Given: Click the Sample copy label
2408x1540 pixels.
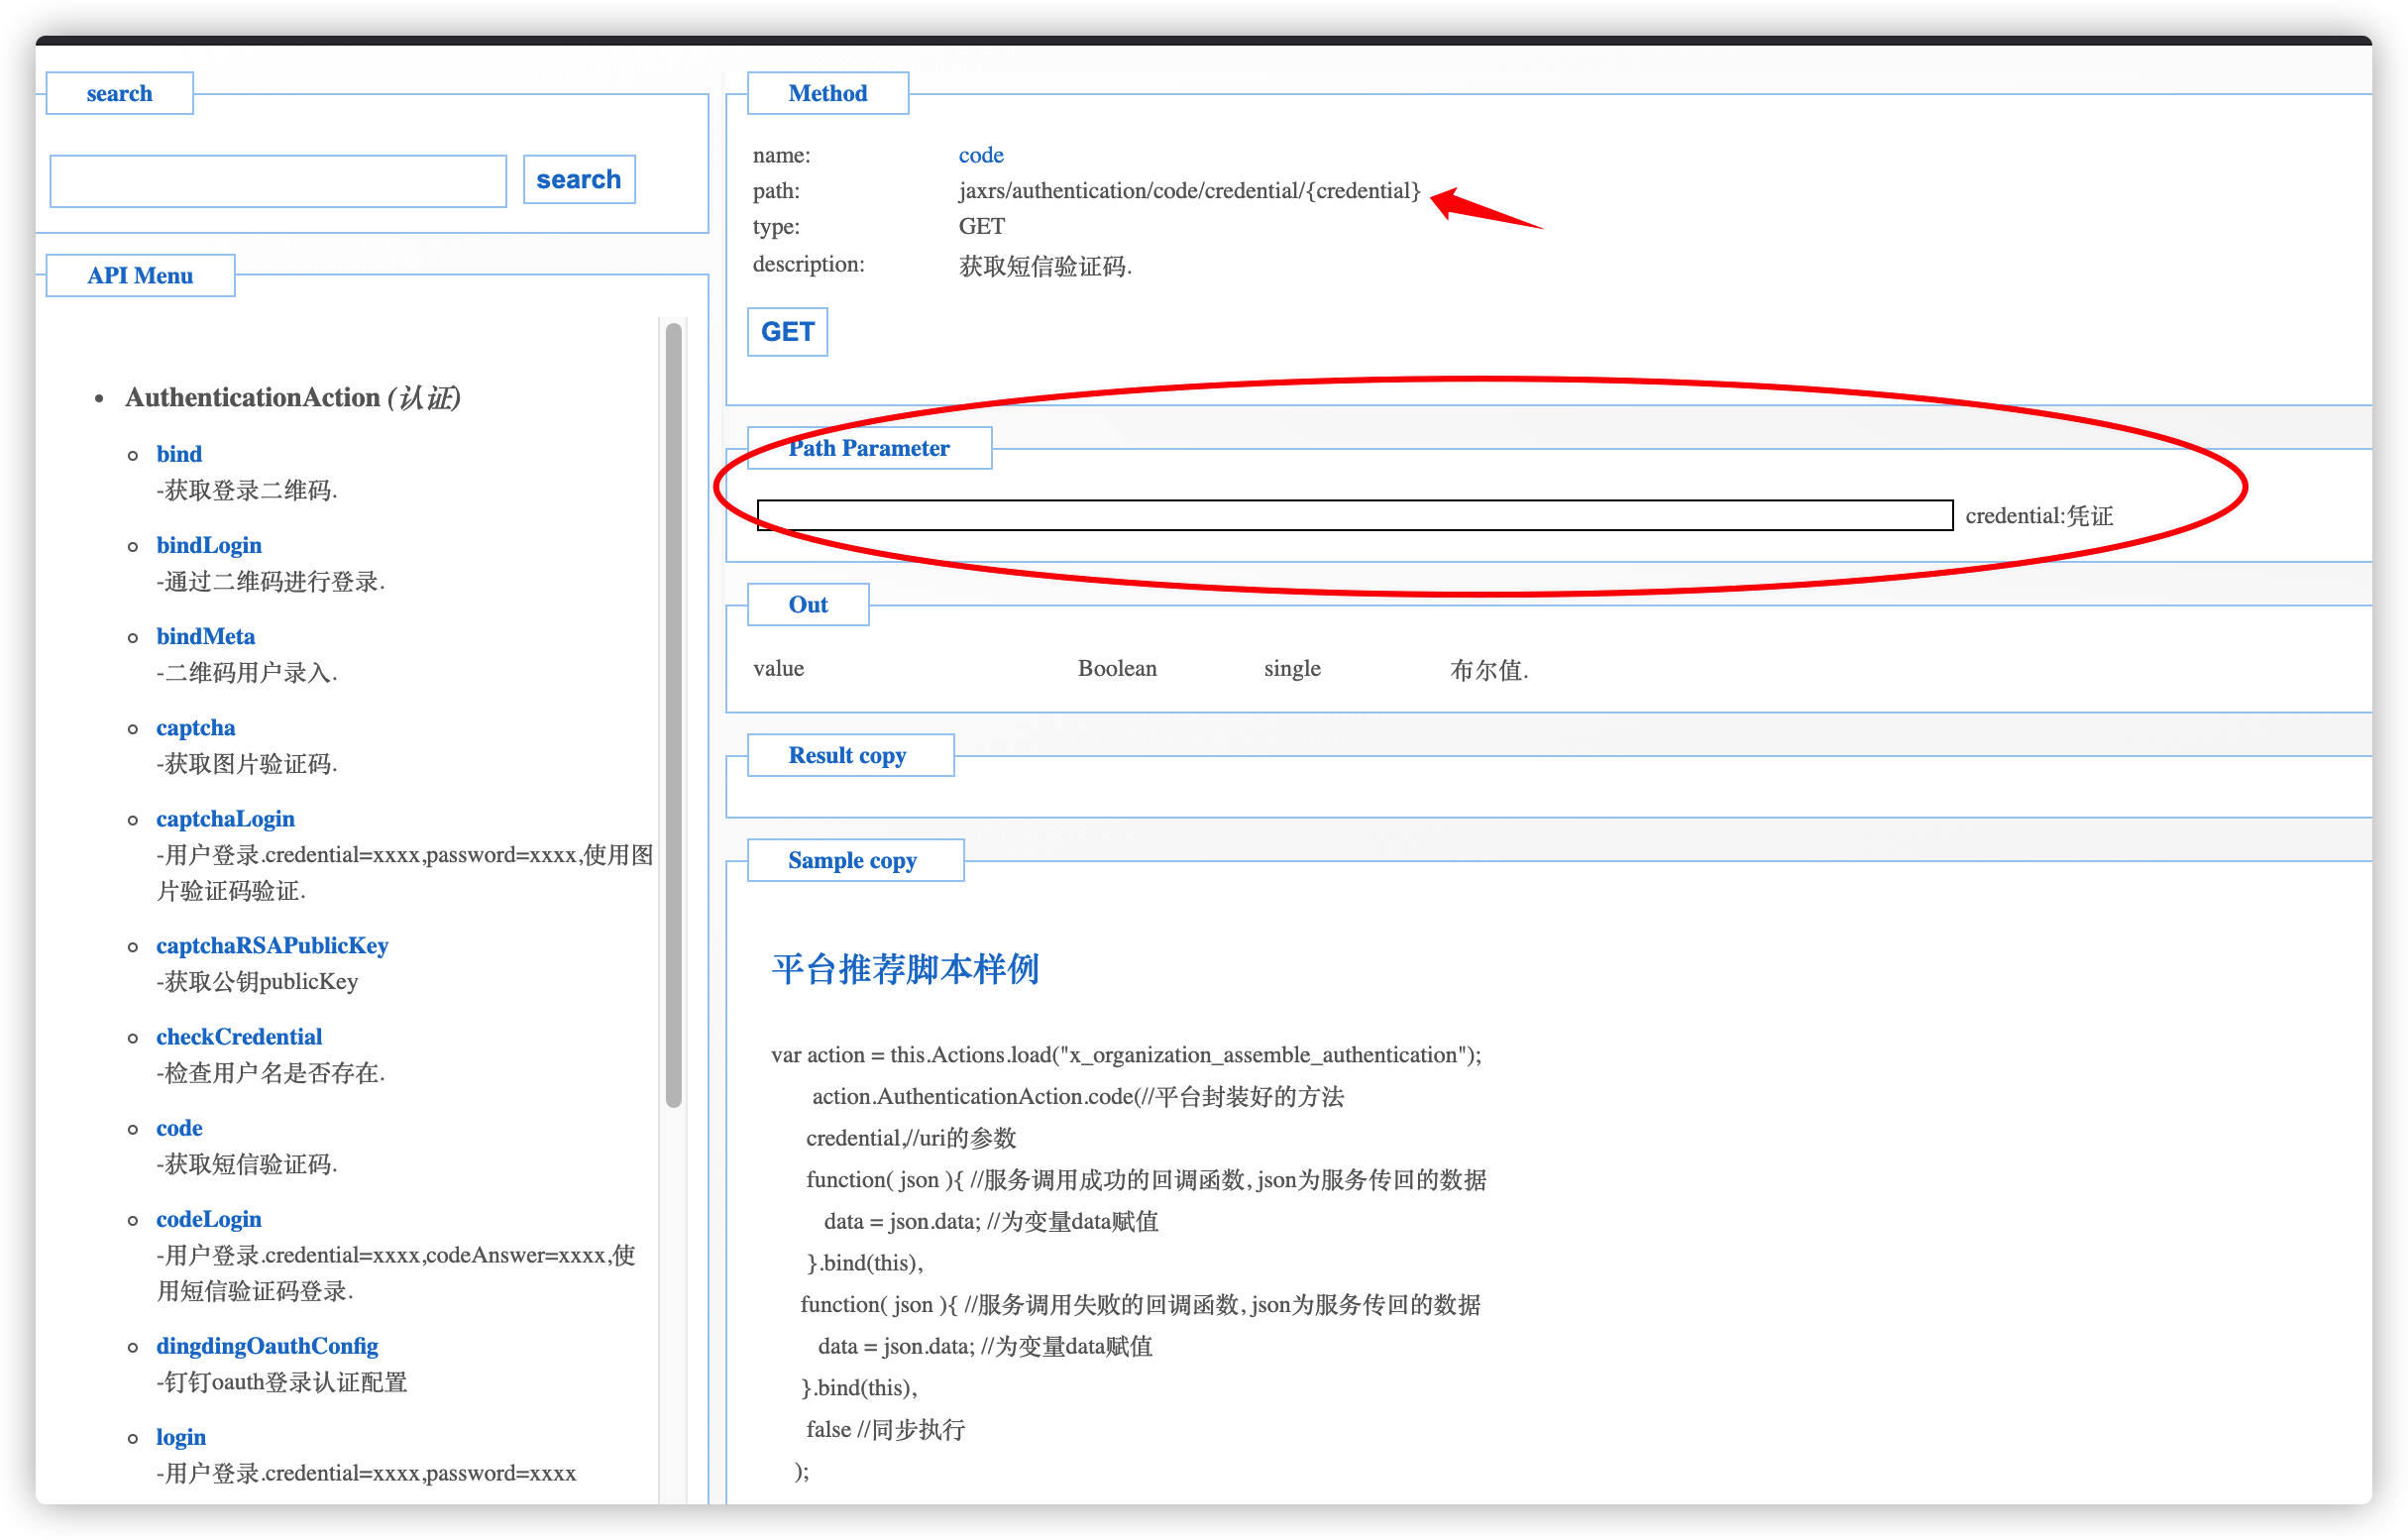Looking at the screenshot, I should [x=852, y=860].
